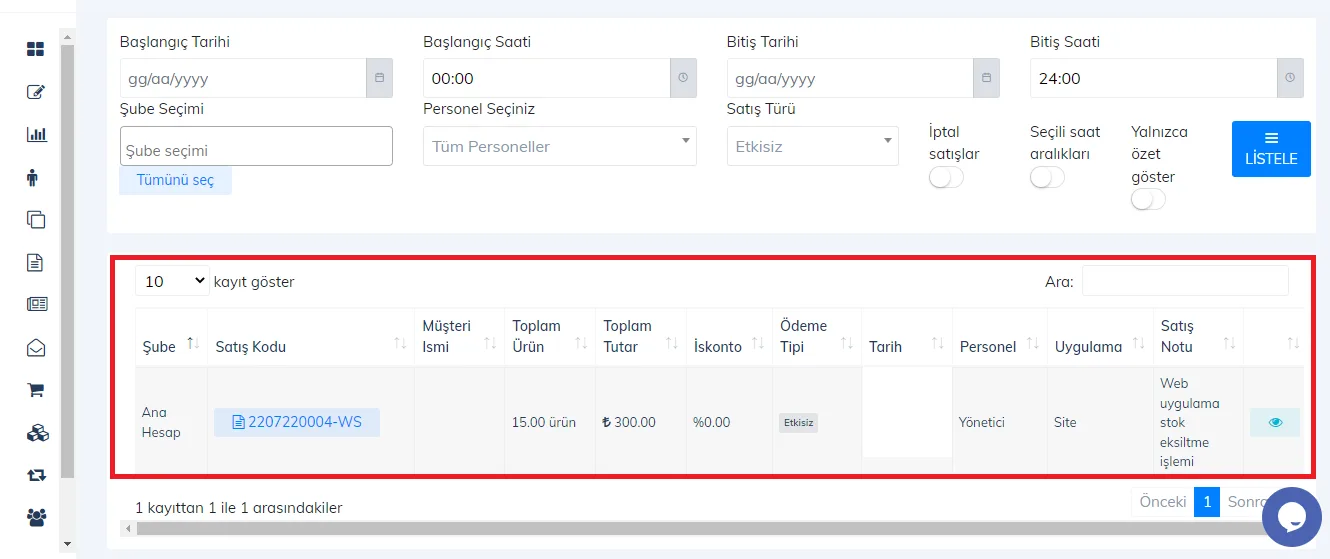This screenshot has width=1330, height=559.
Task: Click the shopping cart icon in sidebar
Action: point(36,390)
